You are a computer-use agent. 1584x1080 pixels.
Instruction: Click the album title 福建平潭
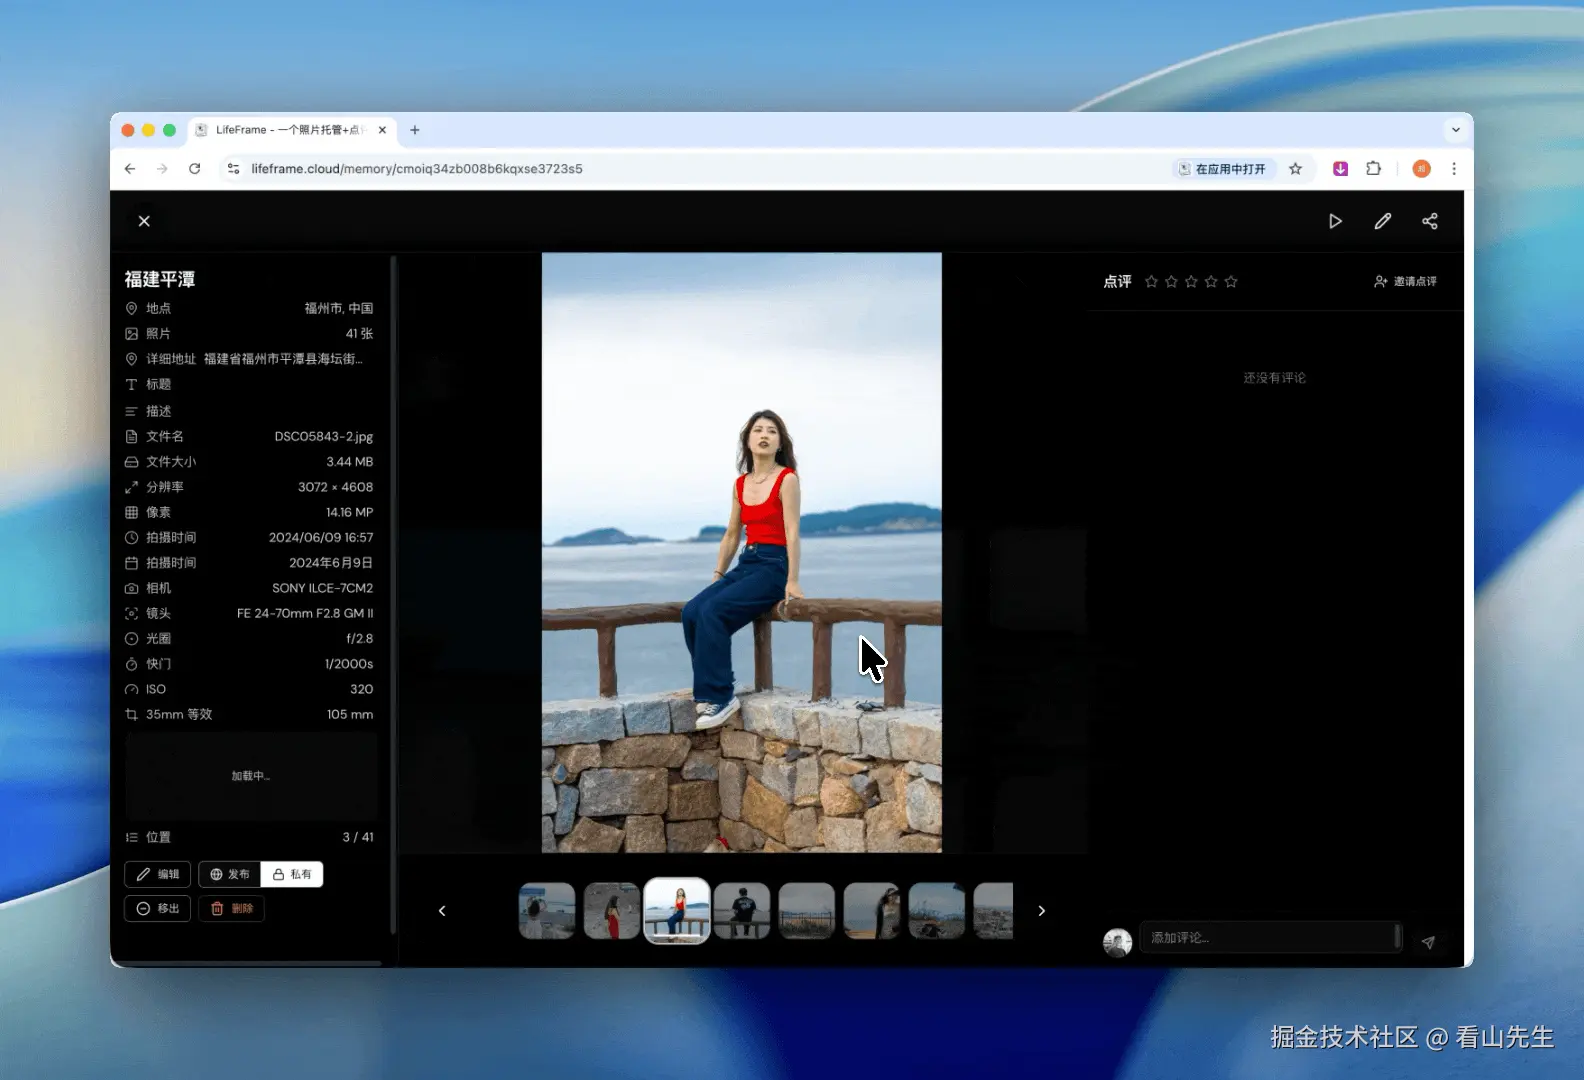coord(160,280)
